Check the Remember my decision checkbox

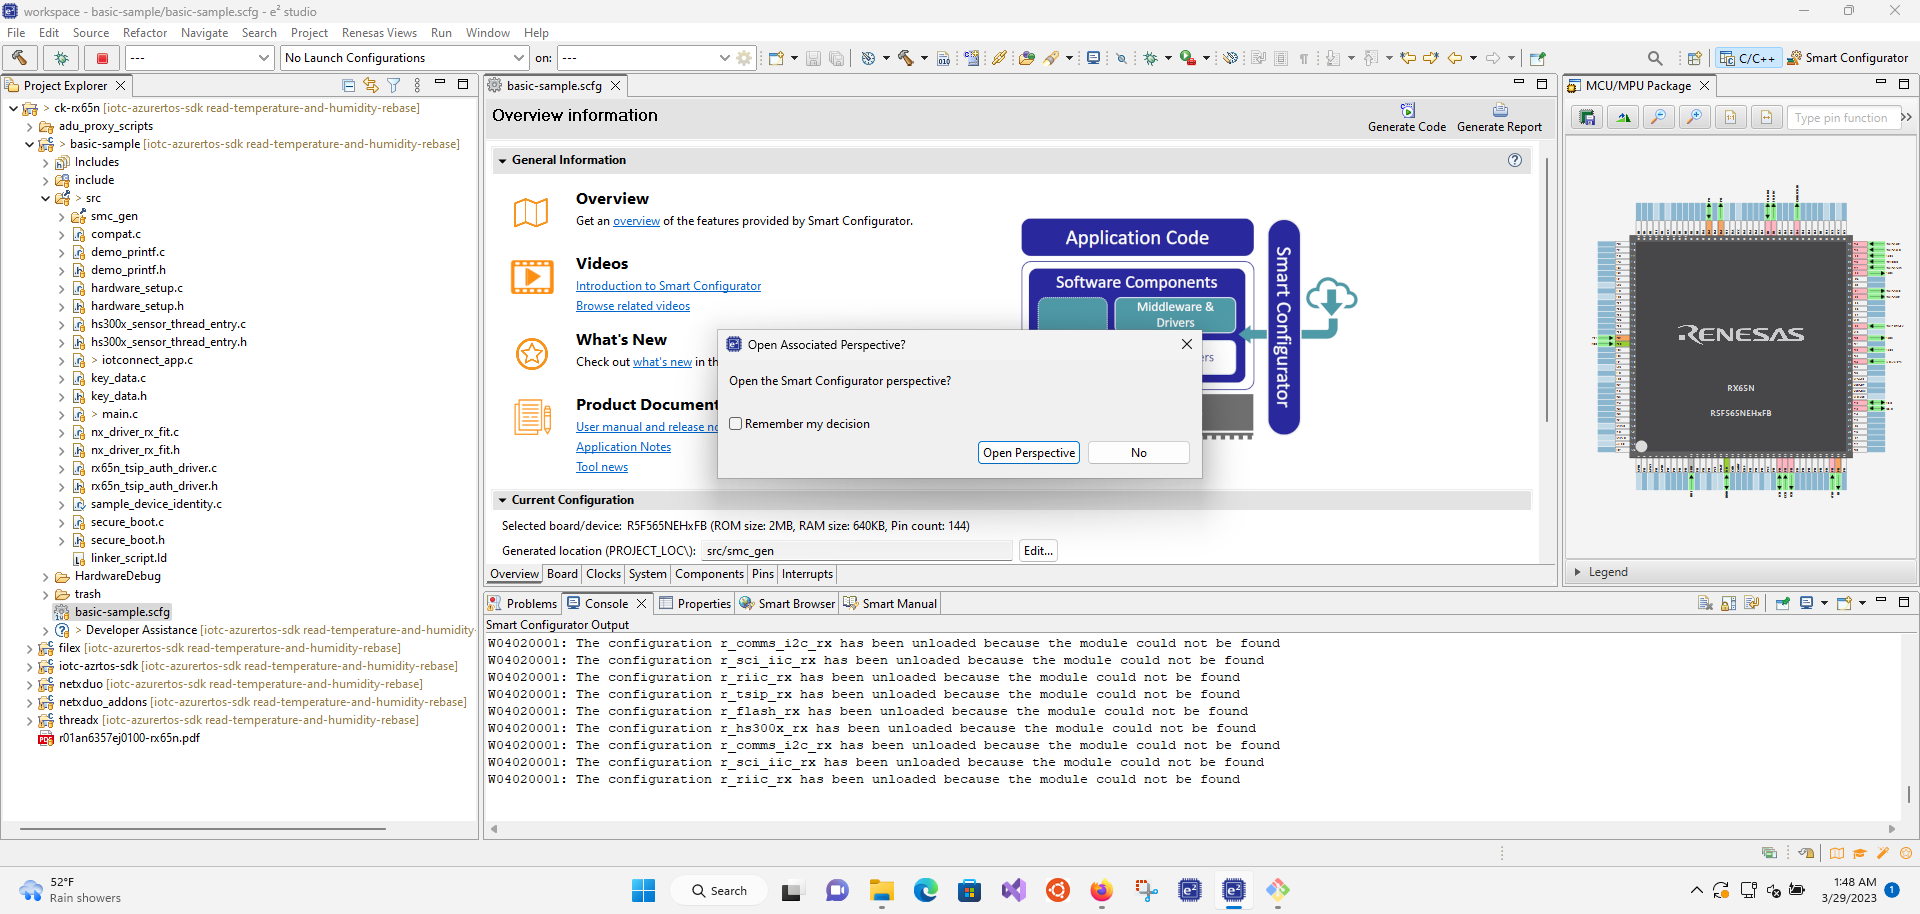tap(736, 424)
